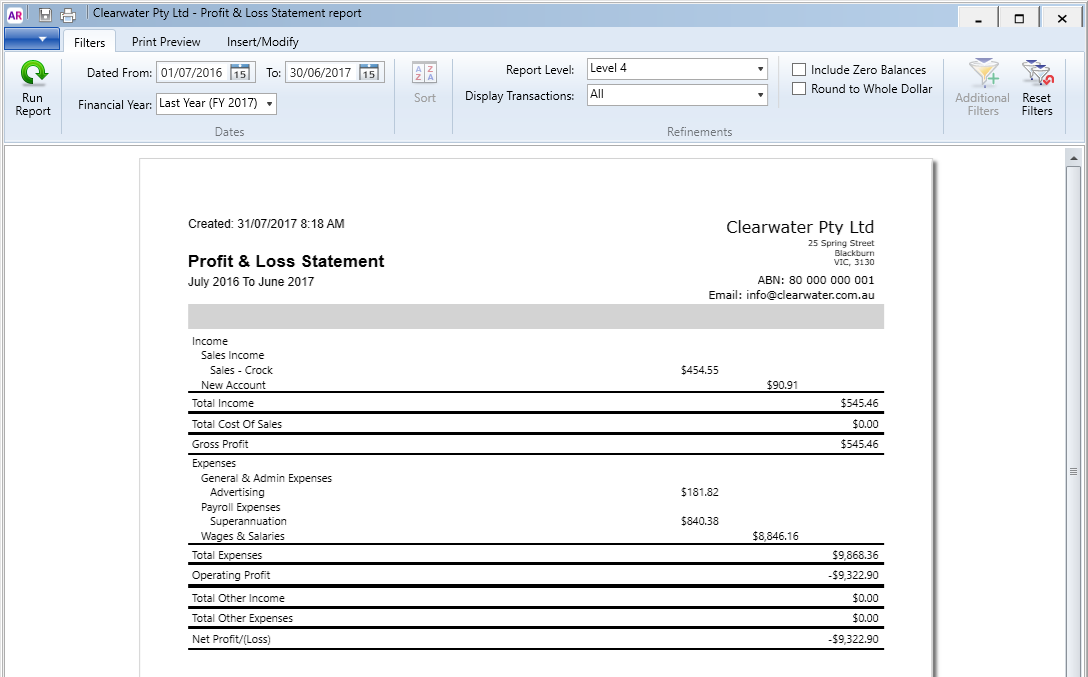Click the AR application icon in the title bar
The height and width of the screenshot is (677, 1088).
[x=14, y=14]
